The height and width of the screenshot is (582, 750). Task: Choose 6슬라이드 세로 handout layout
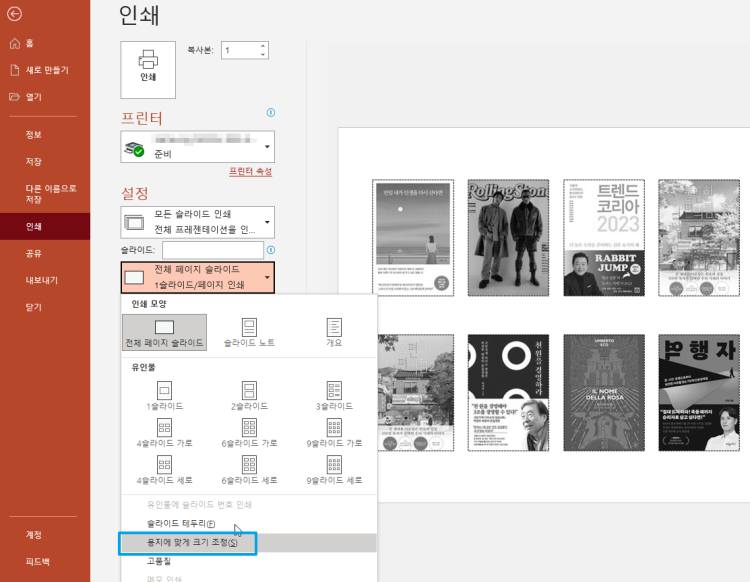click(249, 470)
